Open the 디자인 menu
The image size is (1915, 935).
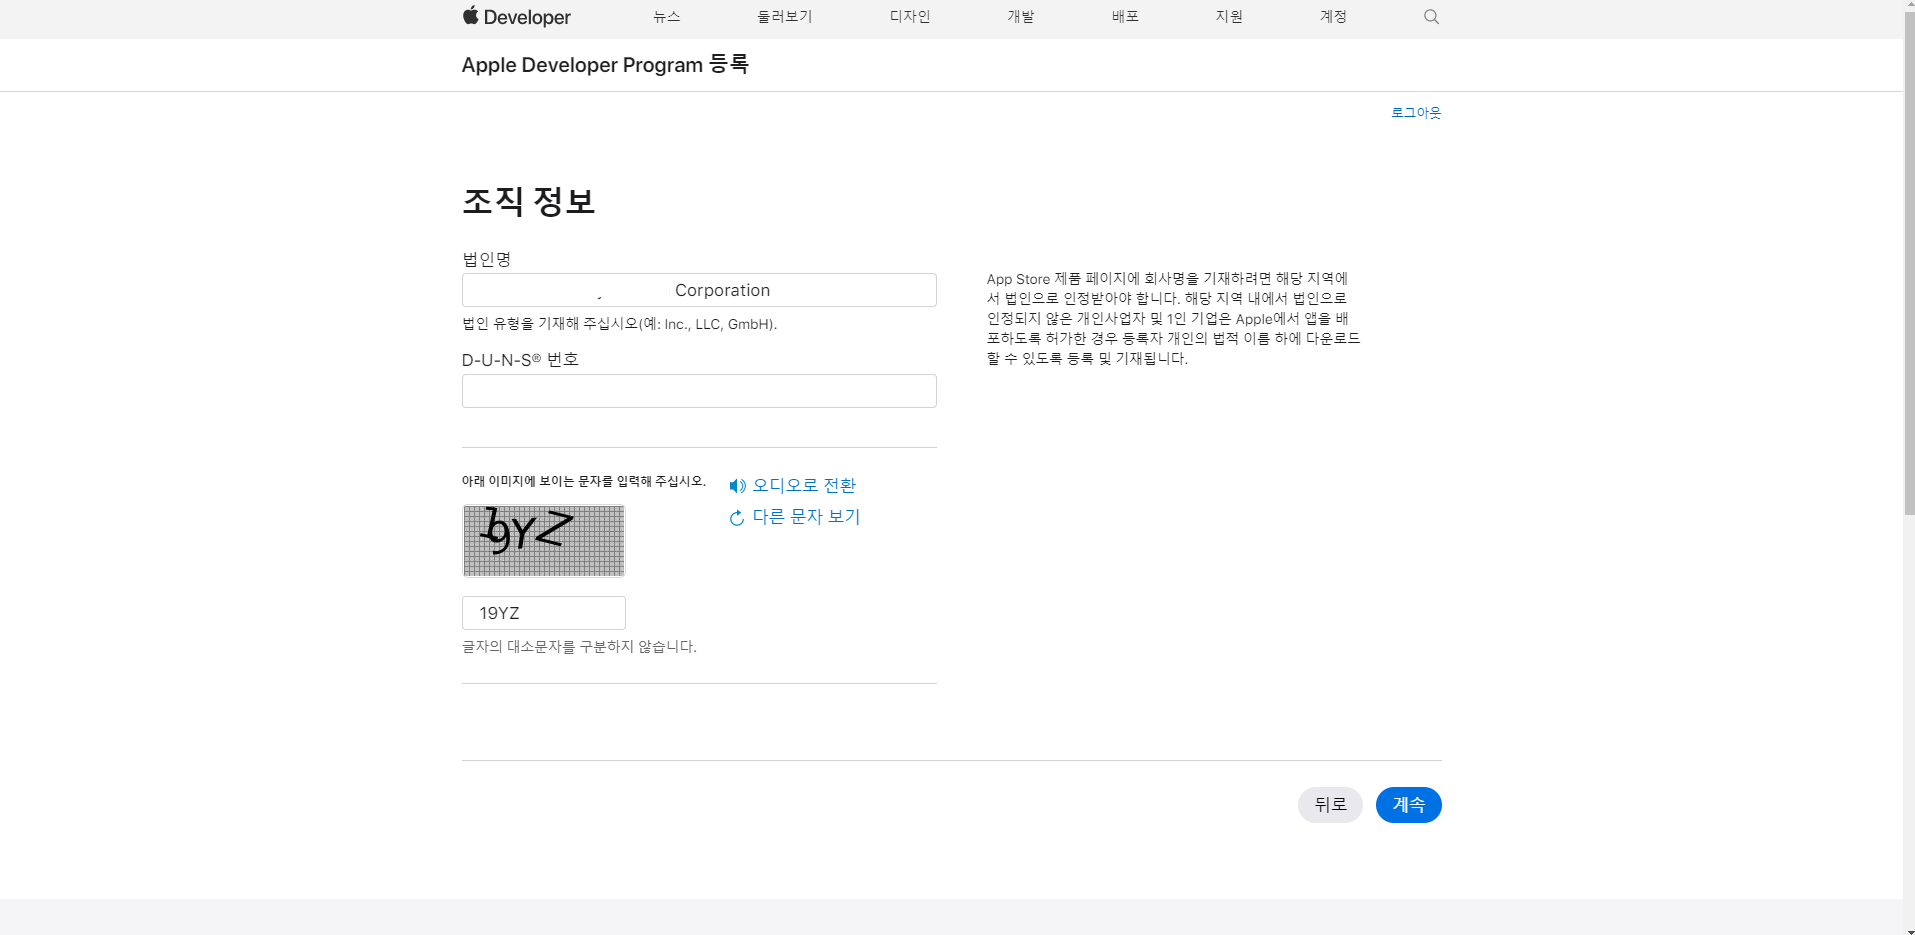tap(910, 17)
